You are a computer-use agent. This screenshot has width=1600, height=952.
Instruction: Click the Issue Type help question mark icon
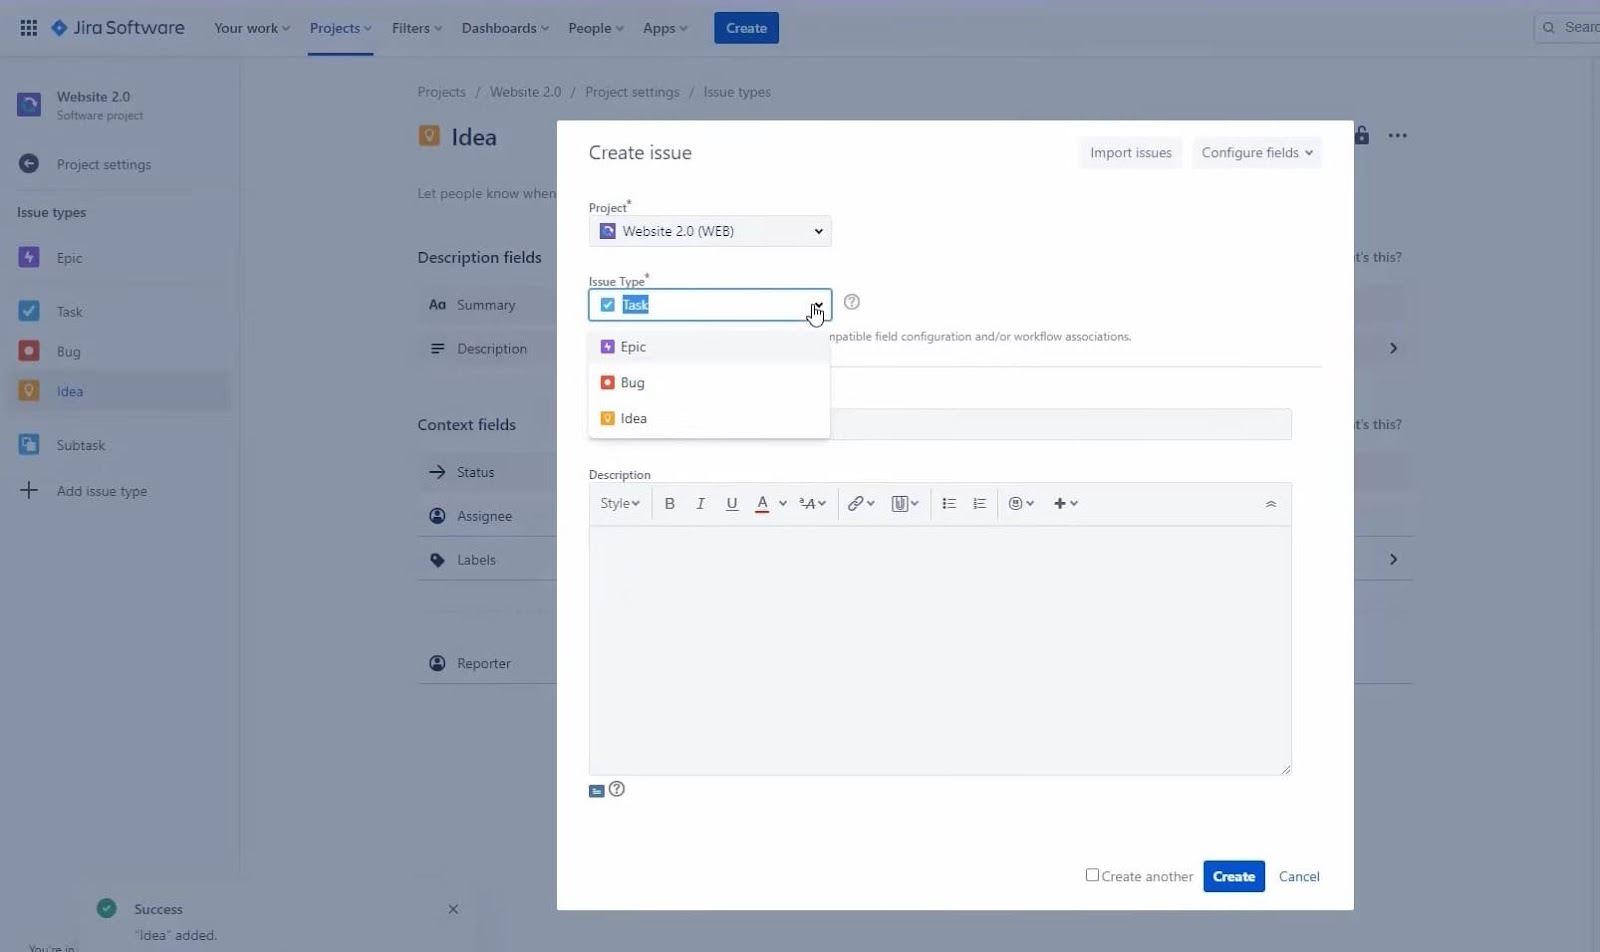[x=851, y=302]
